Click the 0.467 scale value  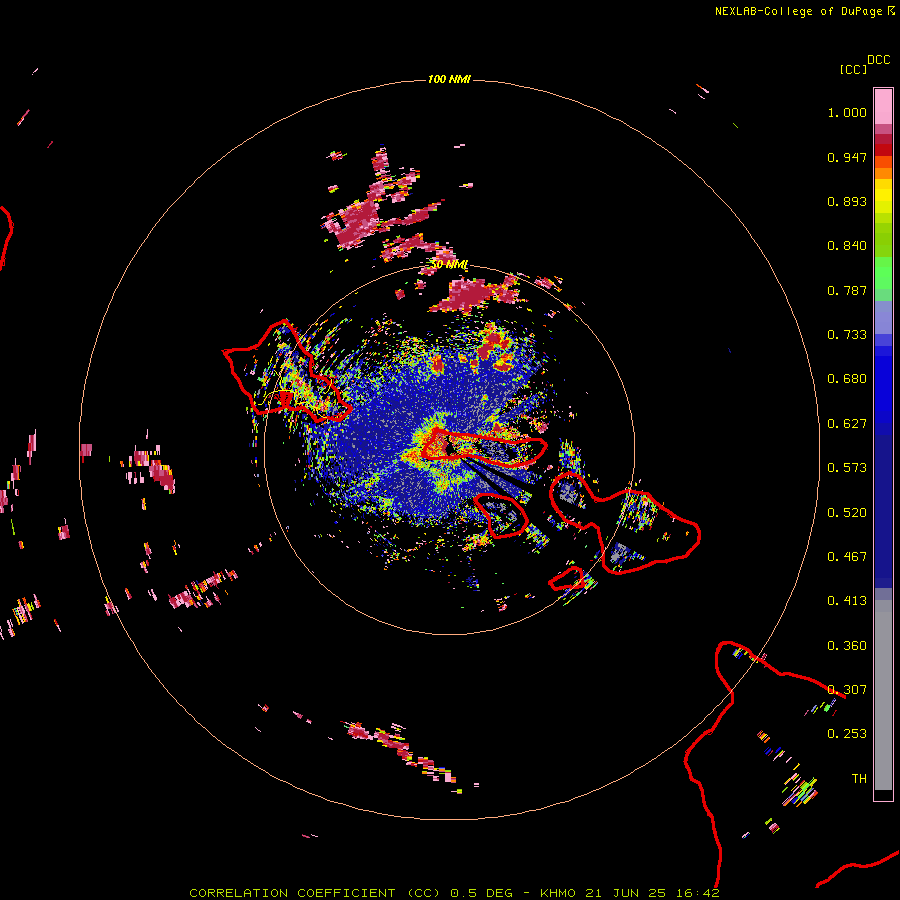point(847,557)
